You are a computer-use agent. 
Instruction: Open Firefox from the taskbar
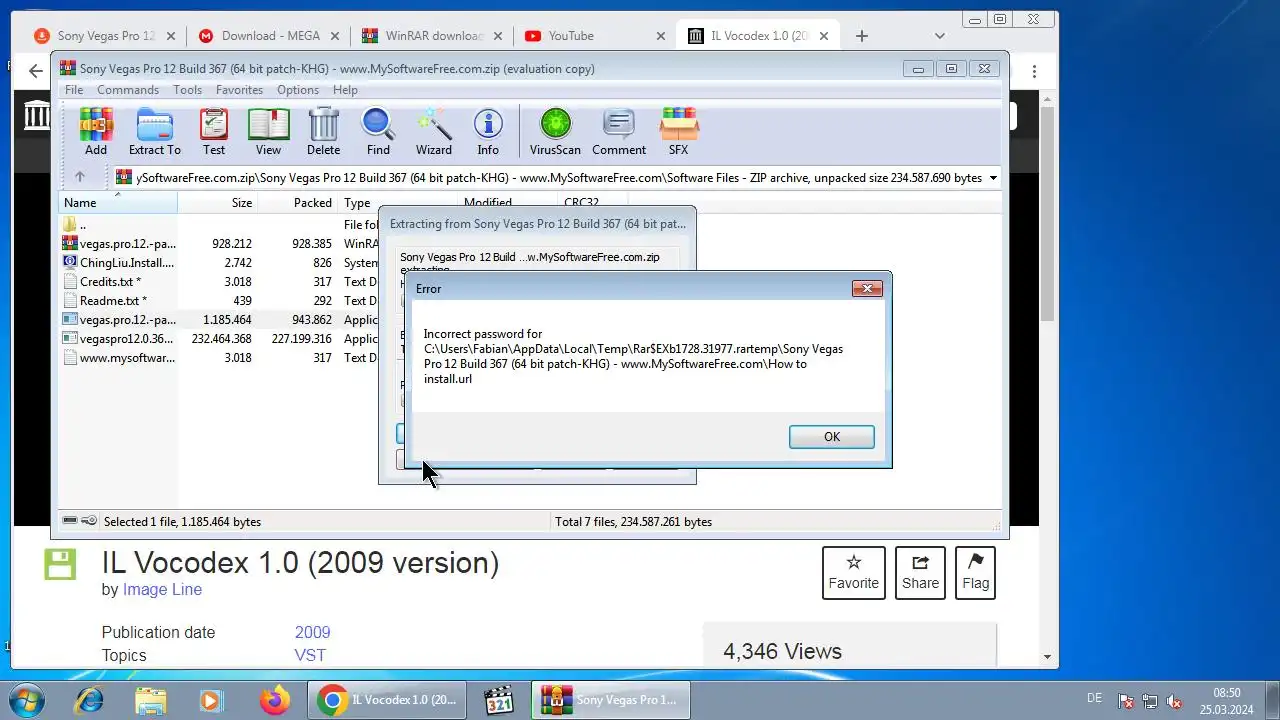[x=275, y=700]
